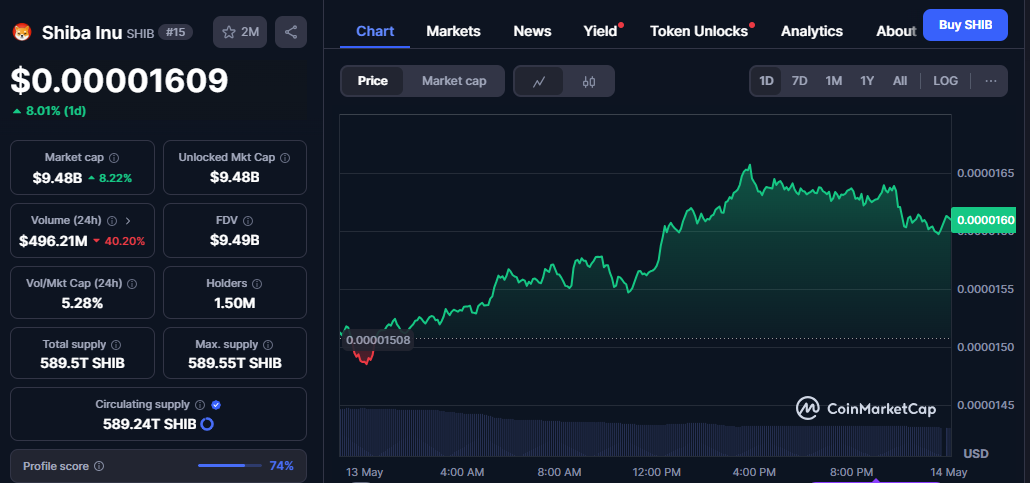Open the Analytics tab
Image resolution: width=1030 pixels, height=483 pixels.
[812, 31]
